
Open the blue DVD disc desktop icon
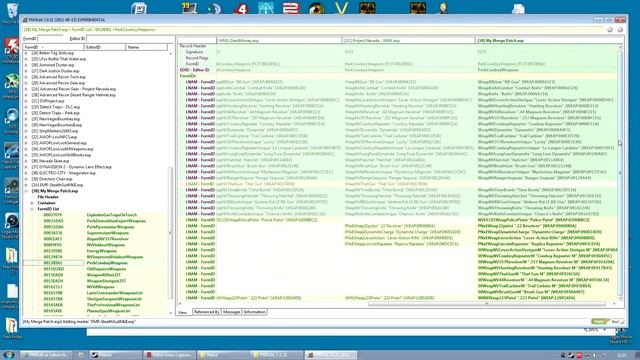pos(11,118)
